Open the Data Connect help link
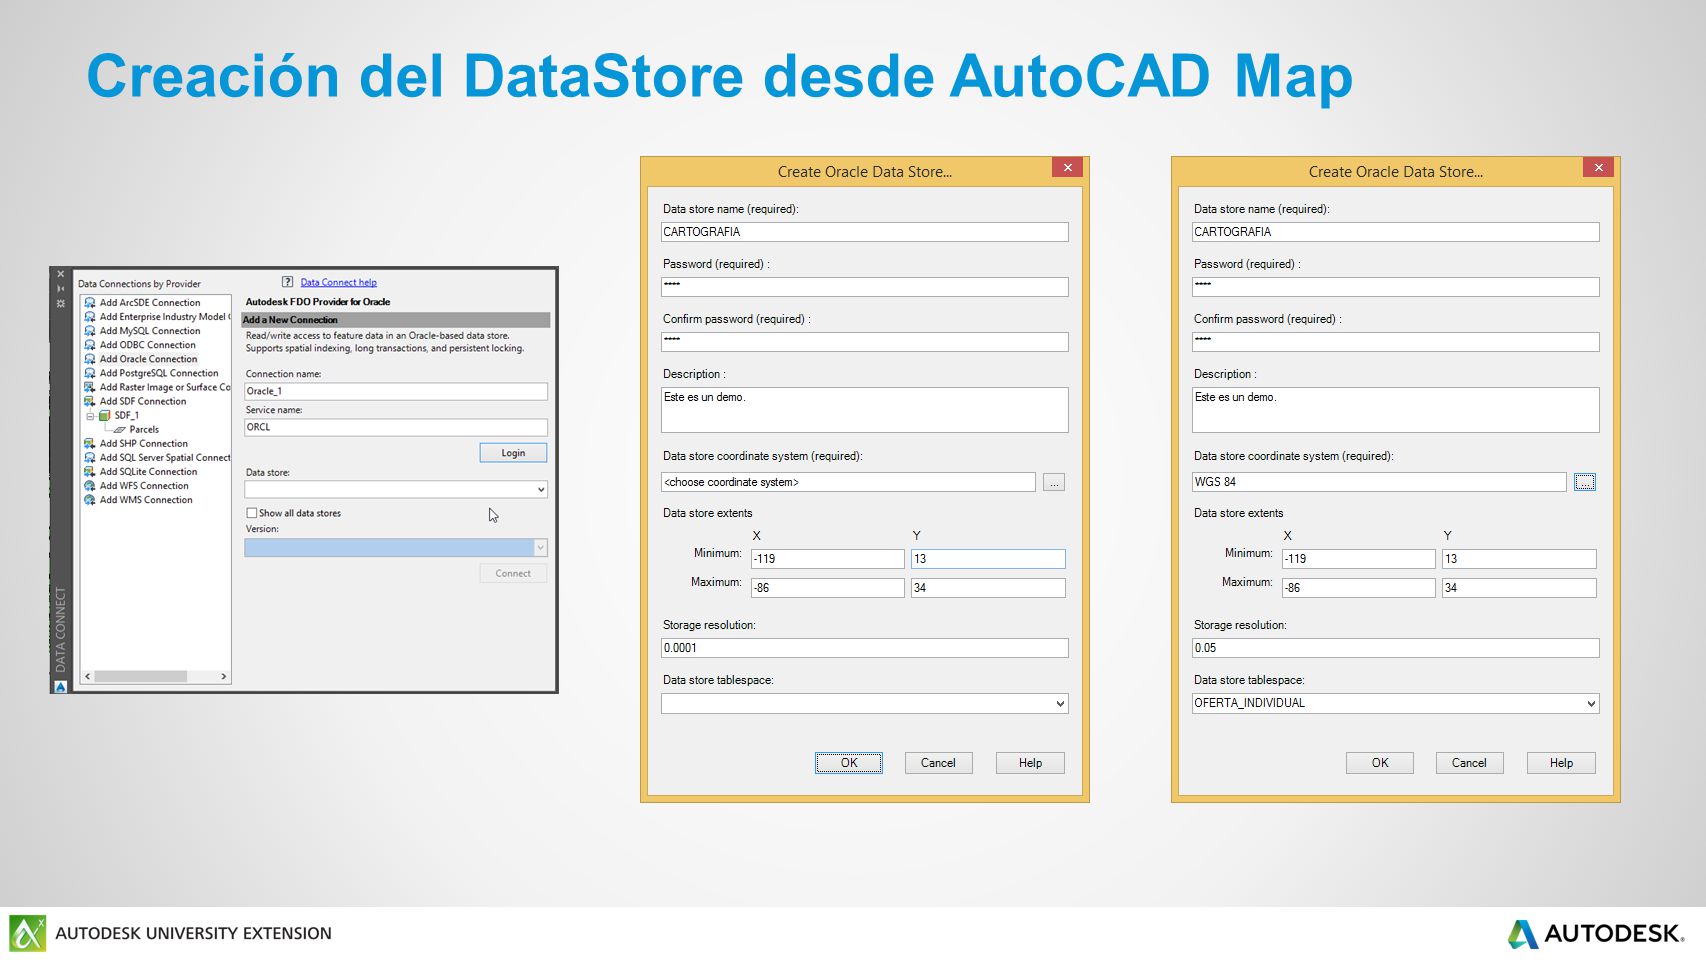Viewport: 1706px width, 960px height. pos(338,282)
